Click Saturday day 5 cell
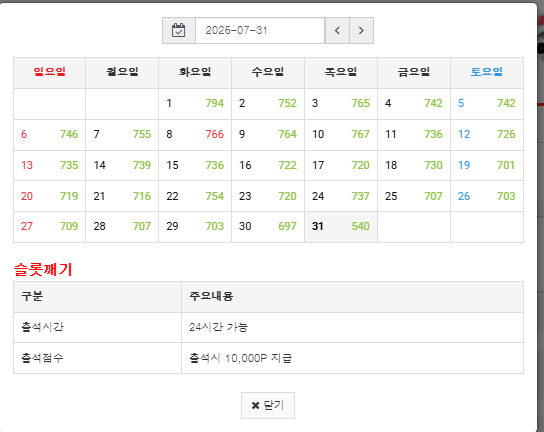The width and height of the screenshot is (544, 432). tap(487, 104)
